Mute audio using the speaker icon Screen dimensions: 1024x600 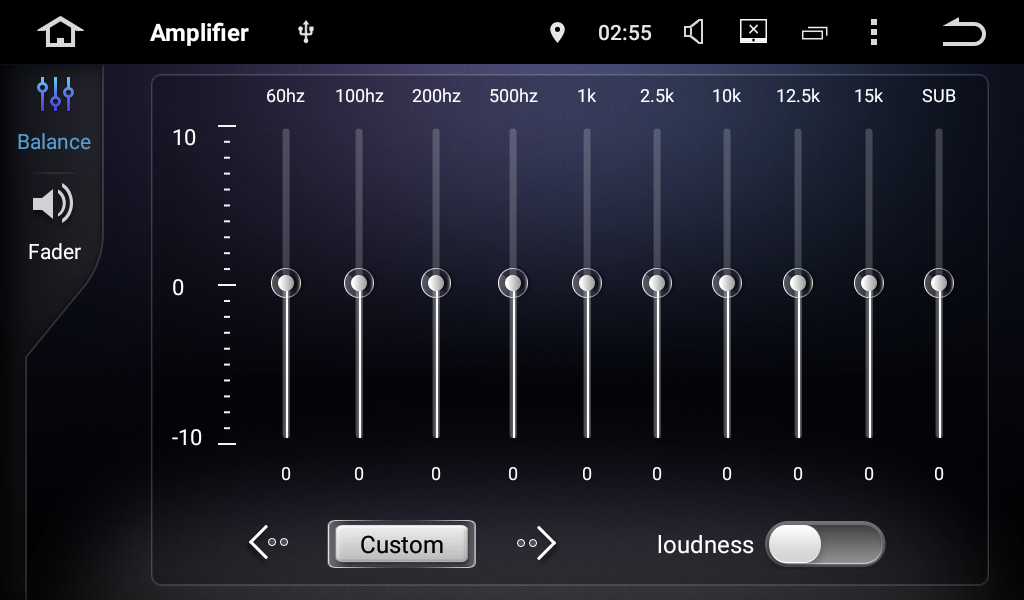[x=693, y=33]
